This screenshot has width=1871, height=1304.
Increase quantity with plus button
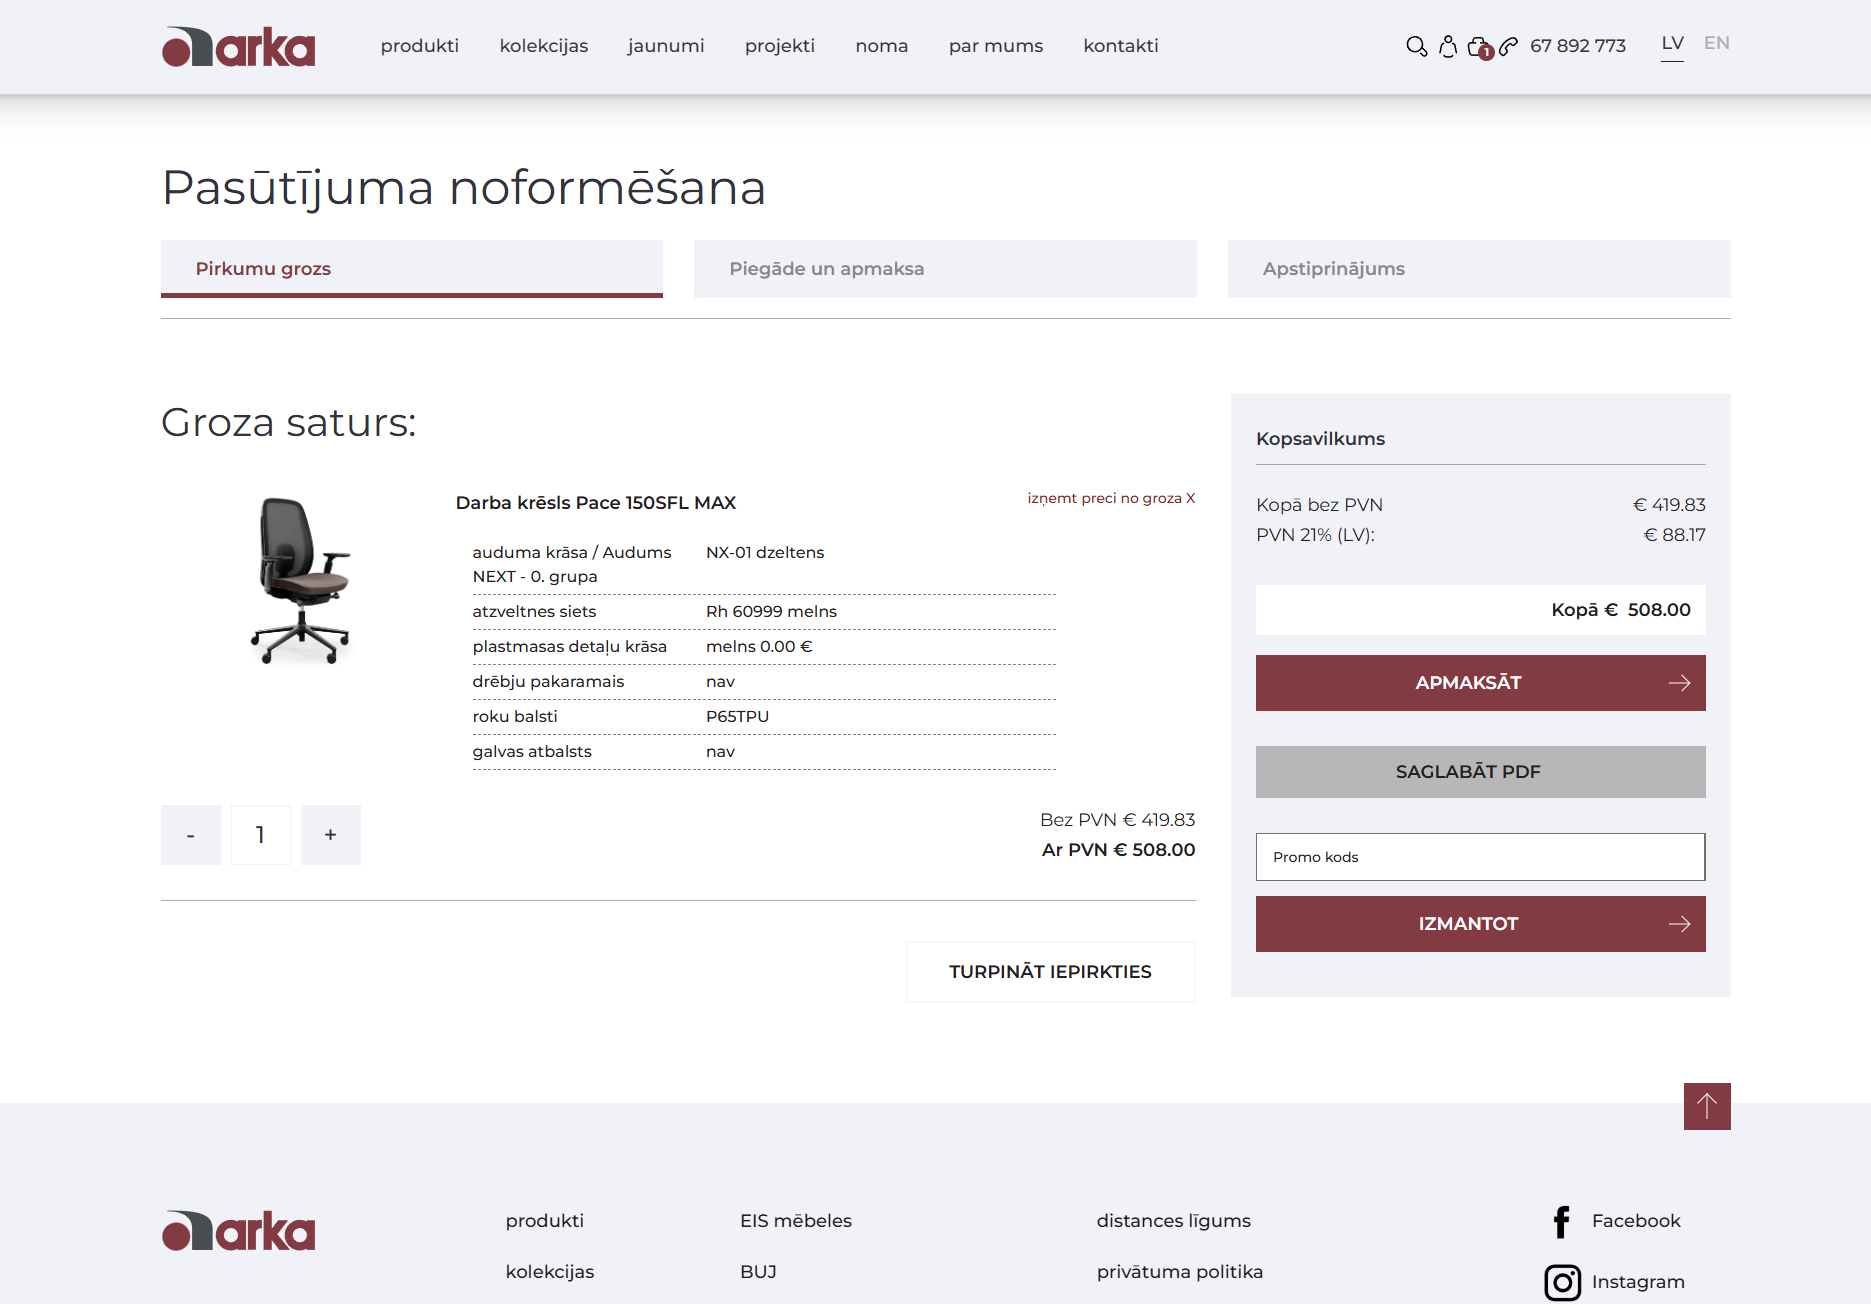330,835
